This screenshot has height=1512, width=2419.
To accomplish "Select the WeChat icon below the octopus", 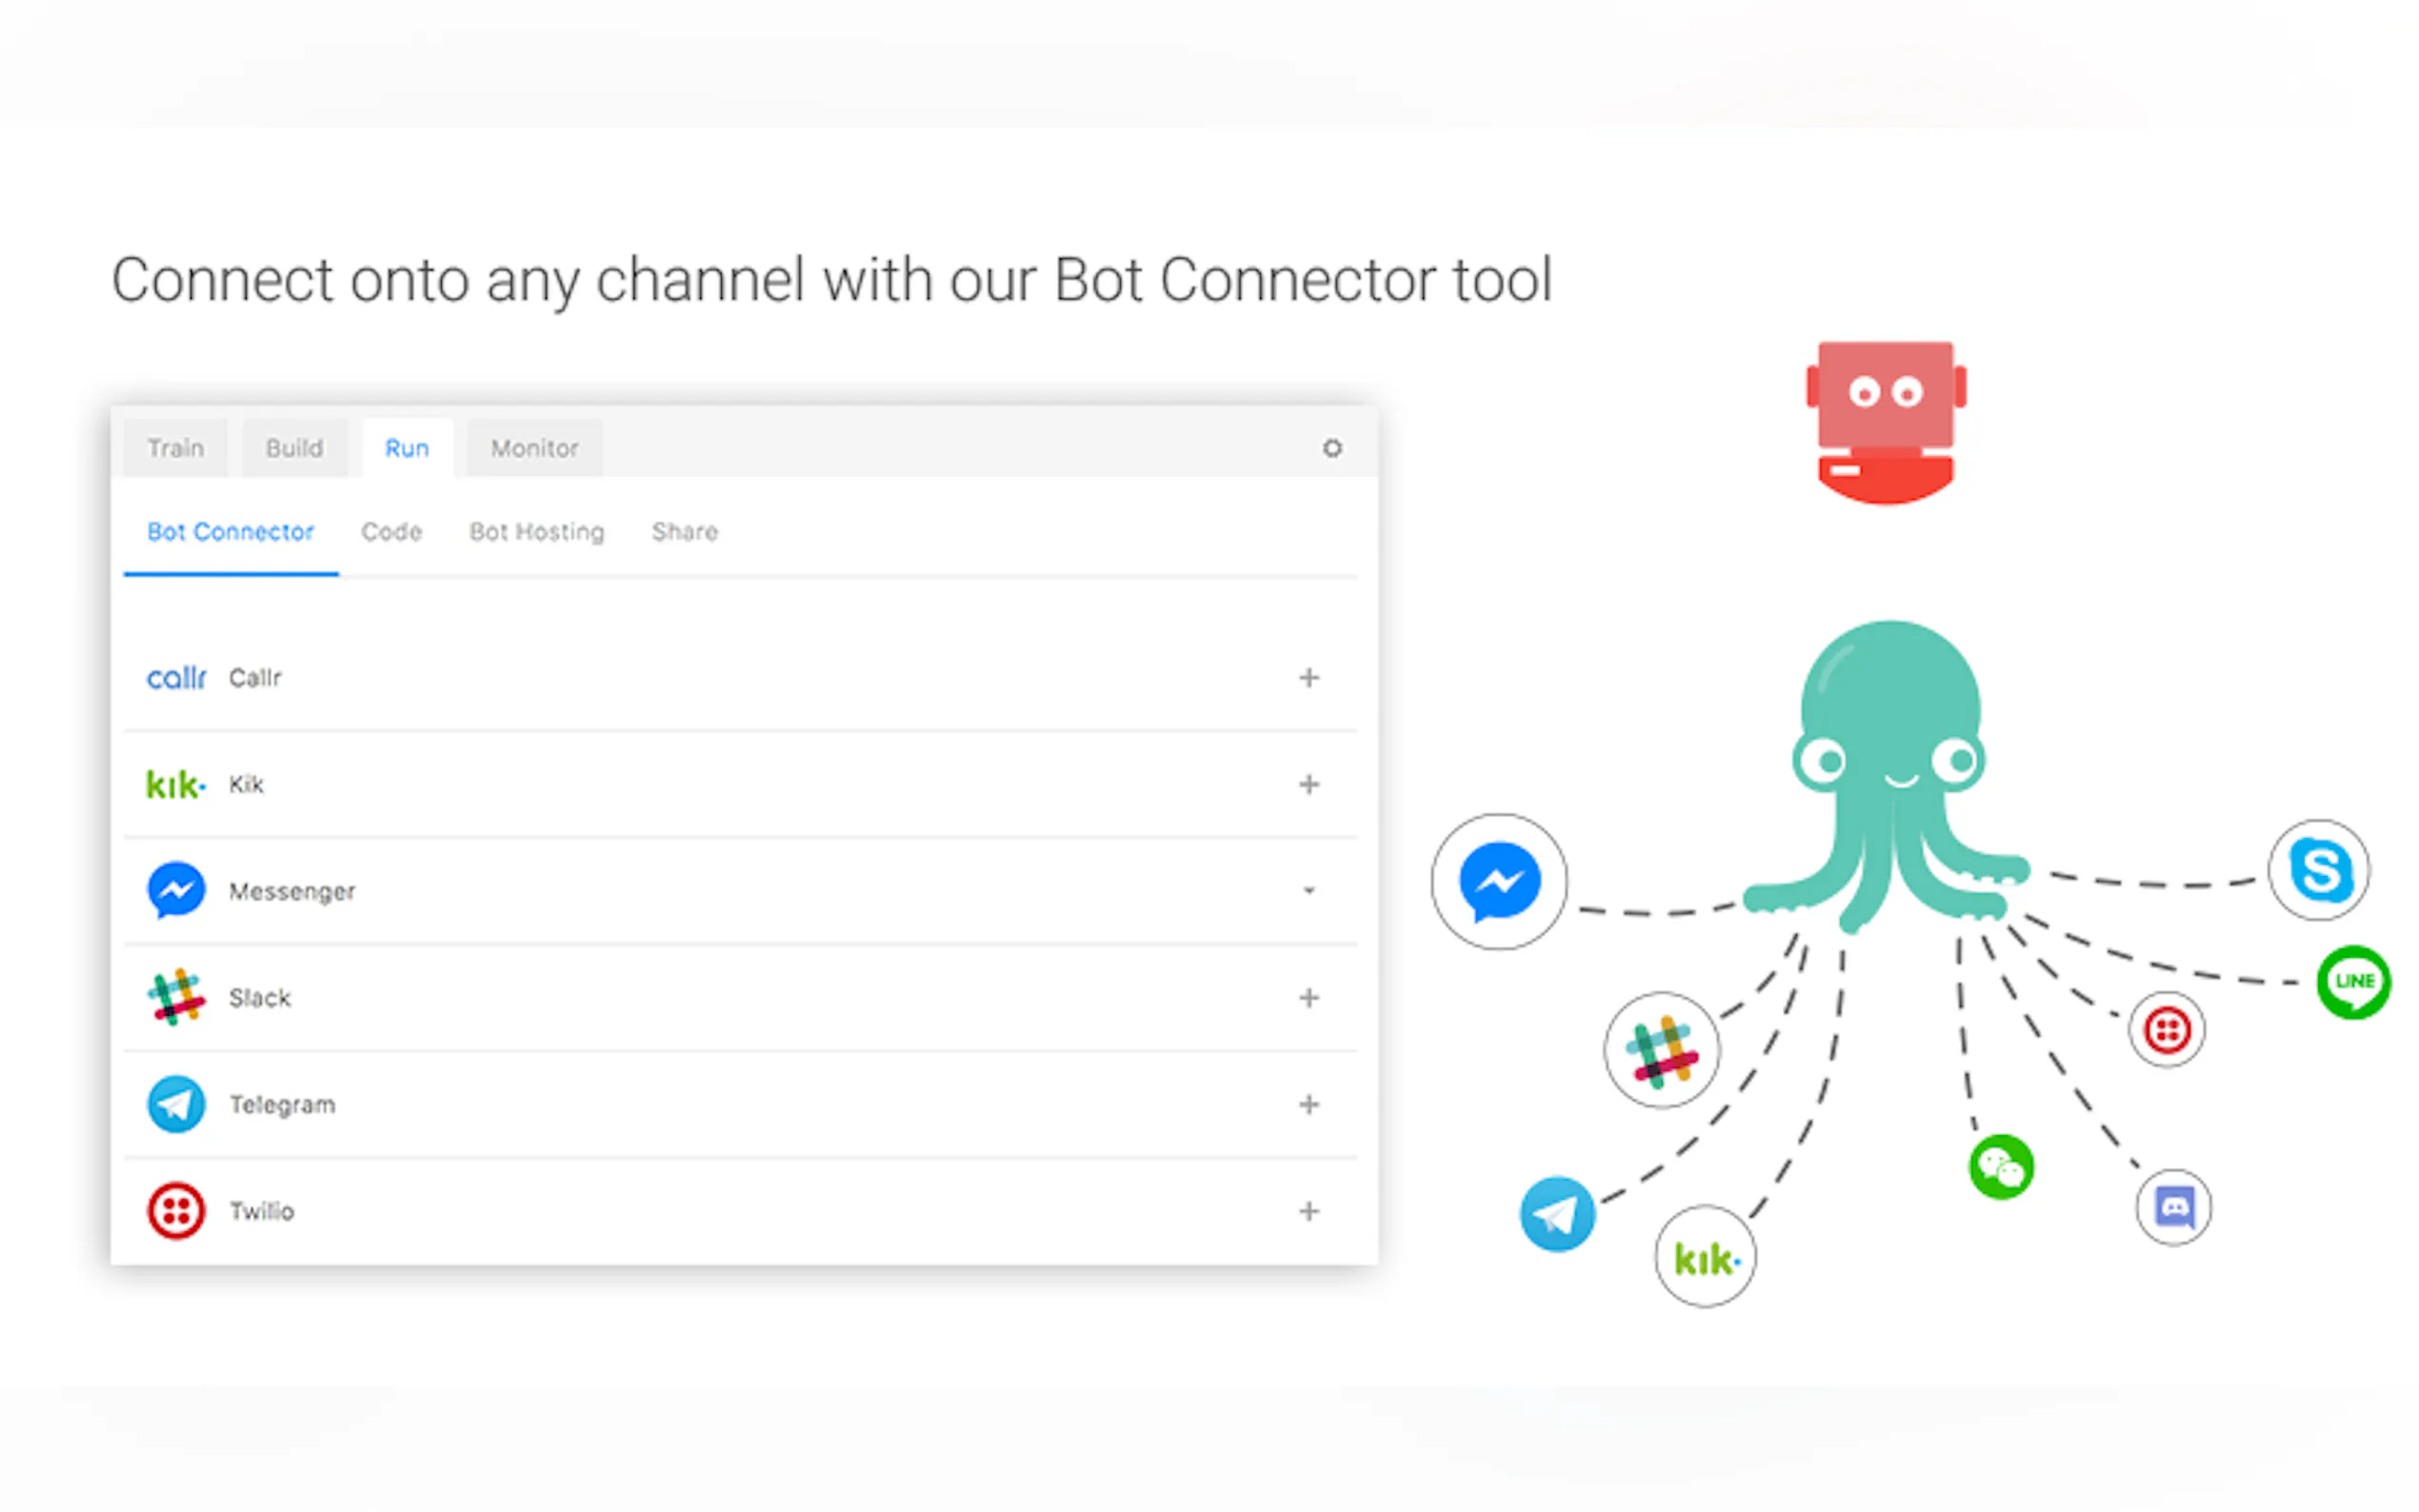I will 2001,1167.
